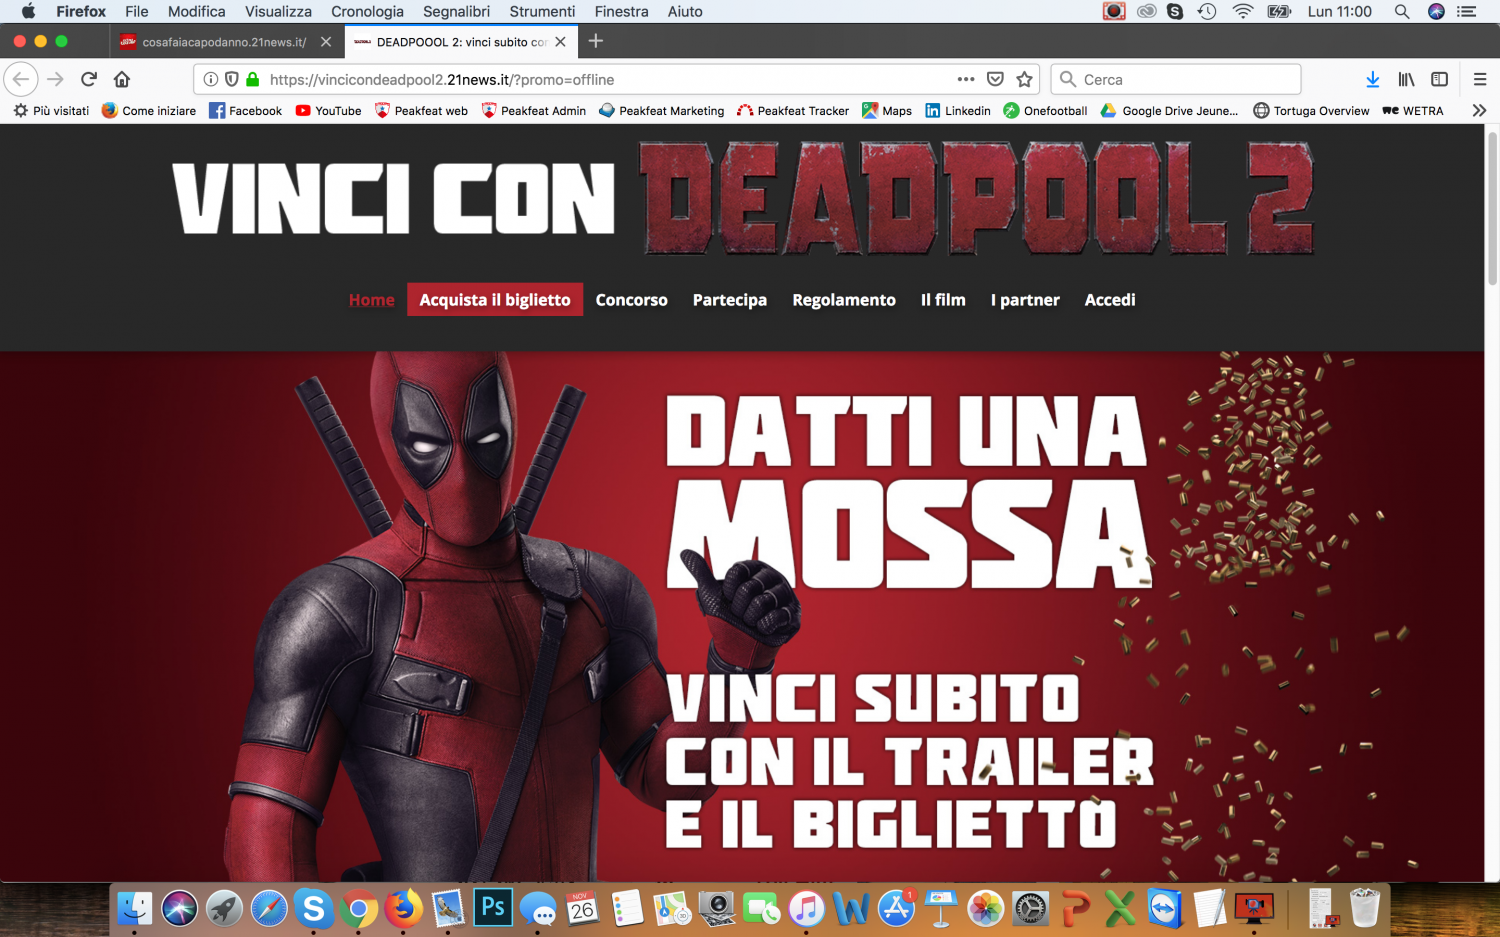Save page to Pocket icon

click(995, 79)
